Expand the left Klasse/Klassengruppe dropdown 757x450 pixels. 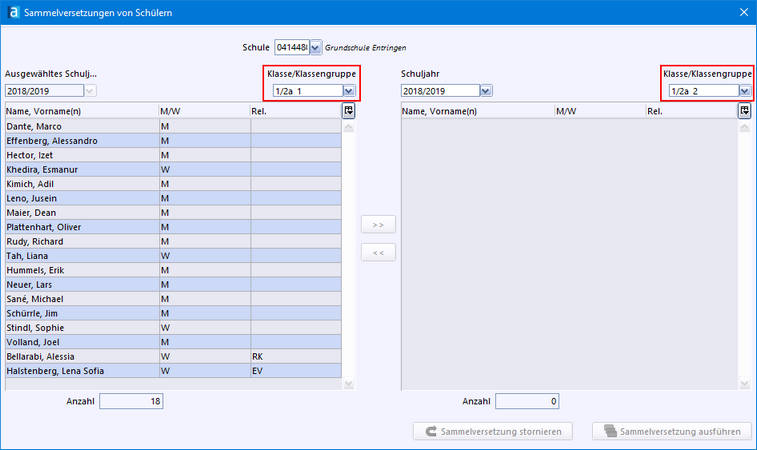(x=348, y=91)
